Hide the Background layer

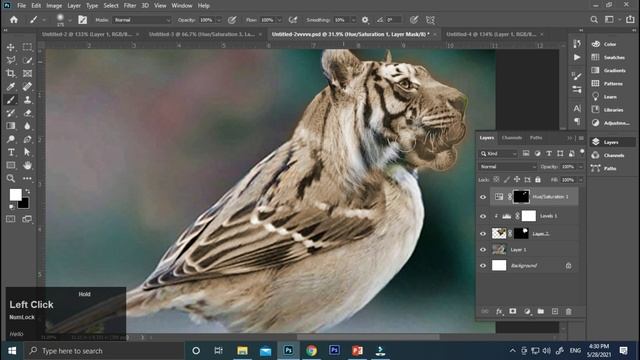(x=483, y=266)
